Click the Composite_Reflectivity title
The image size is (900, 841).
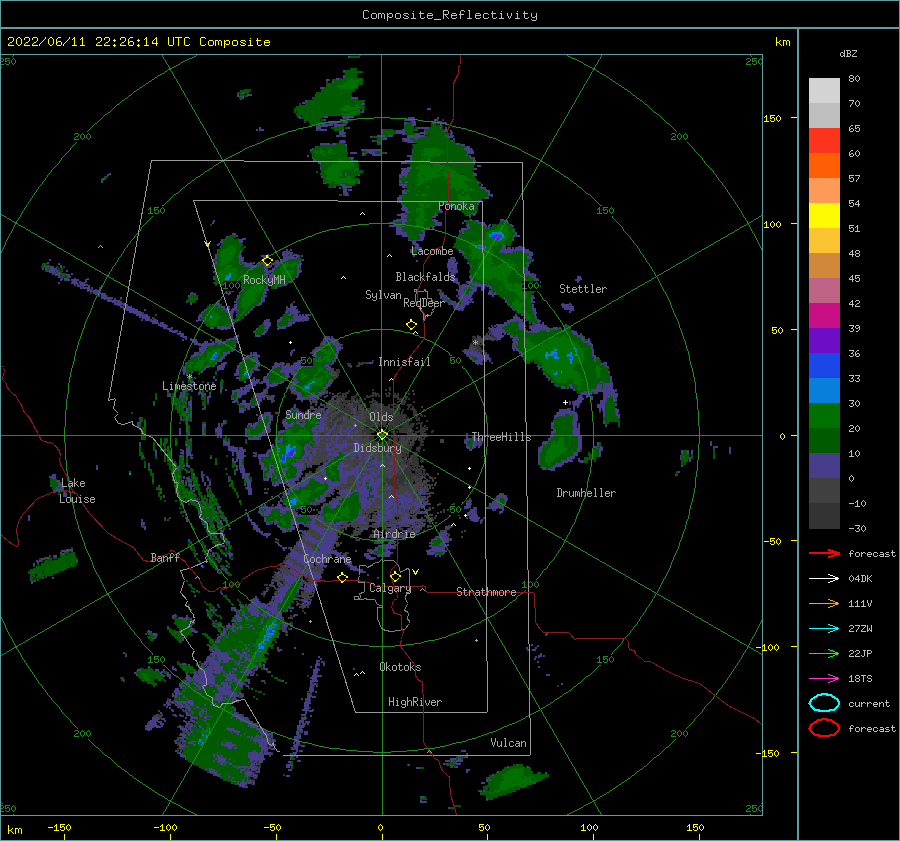pyautogui.click(x=450, y=15)
